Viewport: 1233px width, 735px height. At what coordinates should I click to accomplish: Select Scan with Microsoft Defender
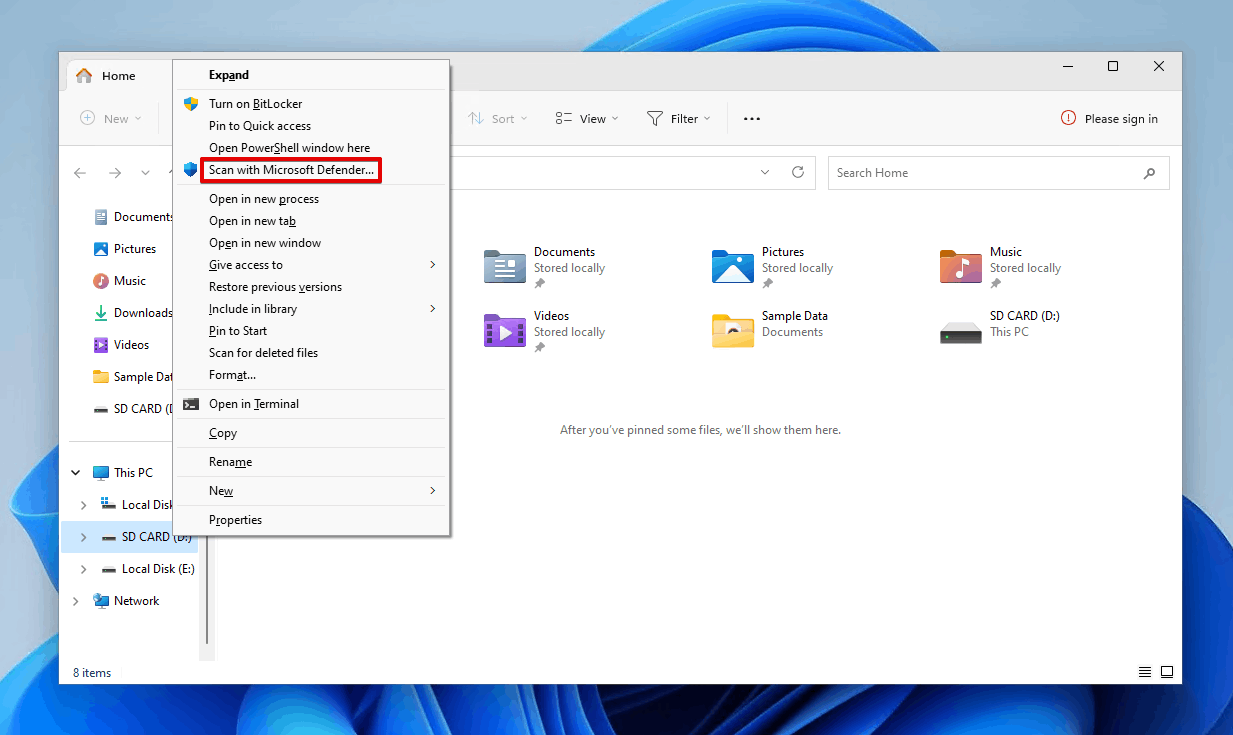coord(290,169)
